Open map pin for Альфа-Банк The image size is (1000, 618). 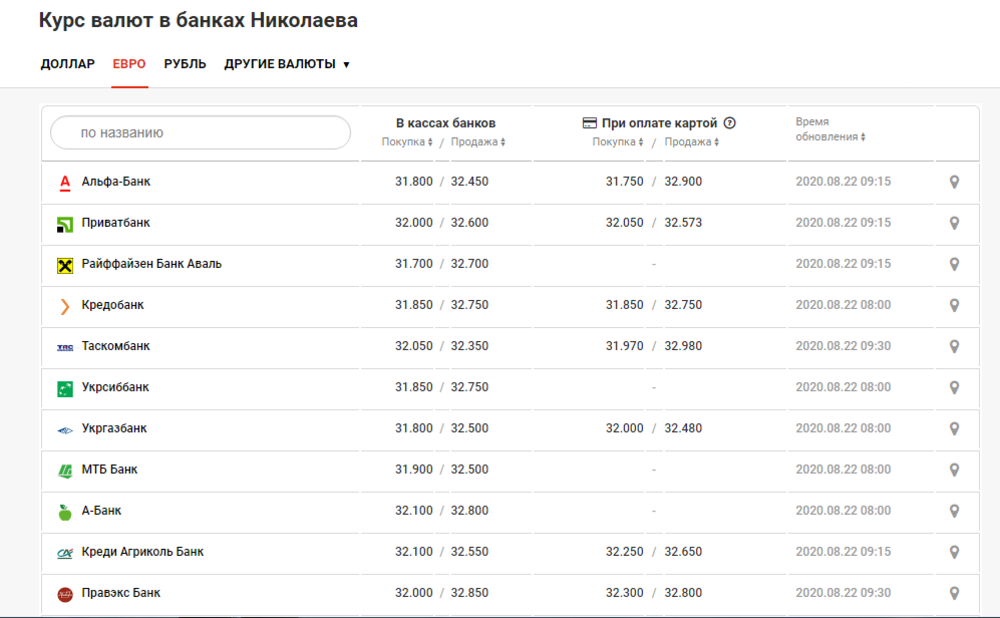(x=954, y=182)
